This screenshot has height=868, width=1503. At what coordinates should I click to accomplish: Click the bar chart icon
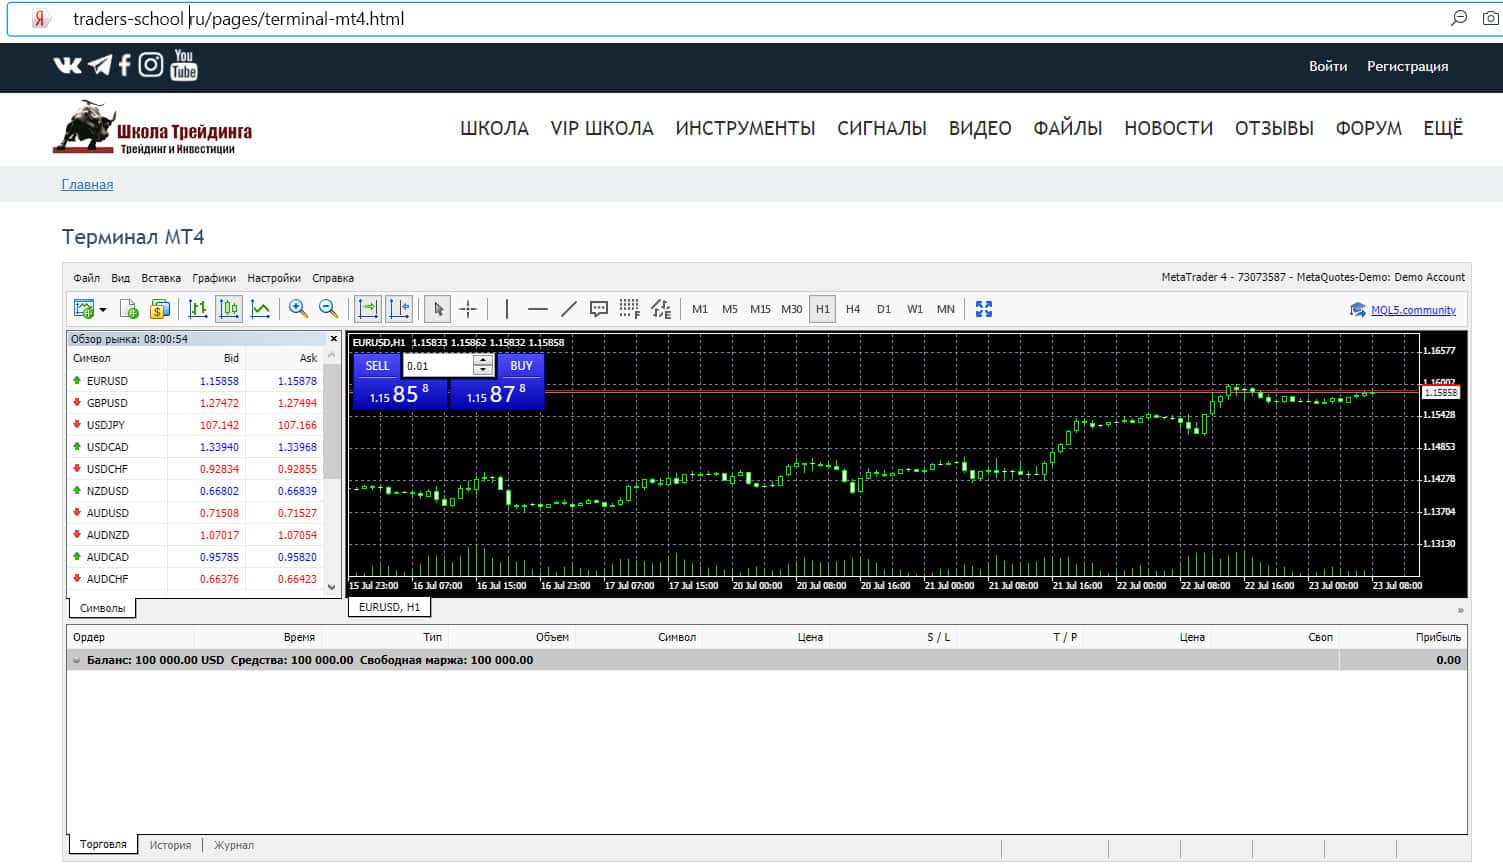click(x=198, y=309)
